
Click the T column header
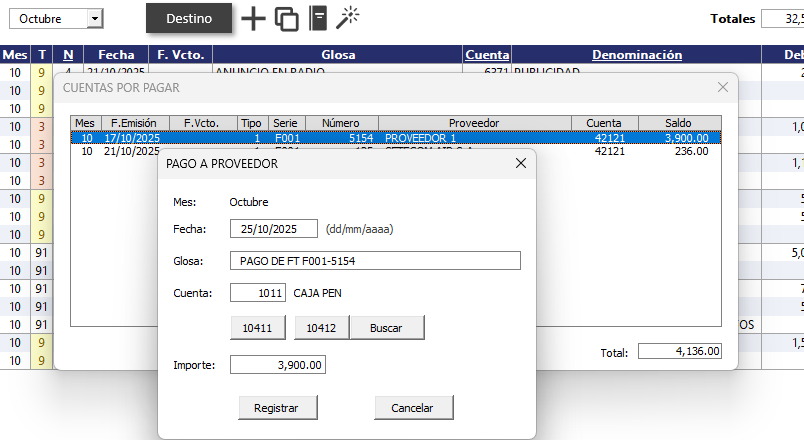(42, 54)
